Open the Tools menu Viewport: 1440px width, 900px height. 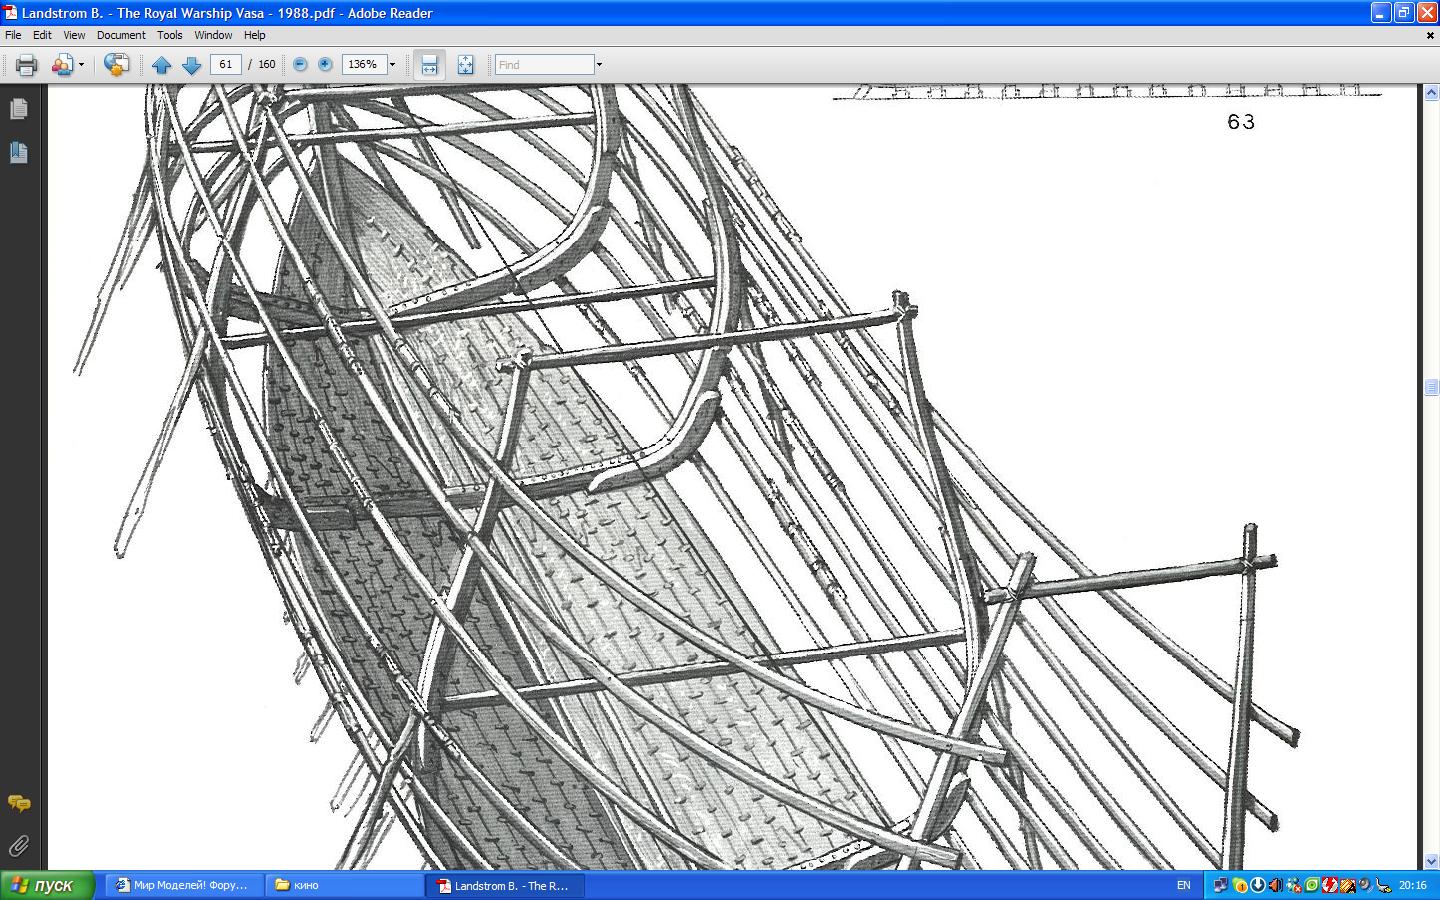pos(170,35)
